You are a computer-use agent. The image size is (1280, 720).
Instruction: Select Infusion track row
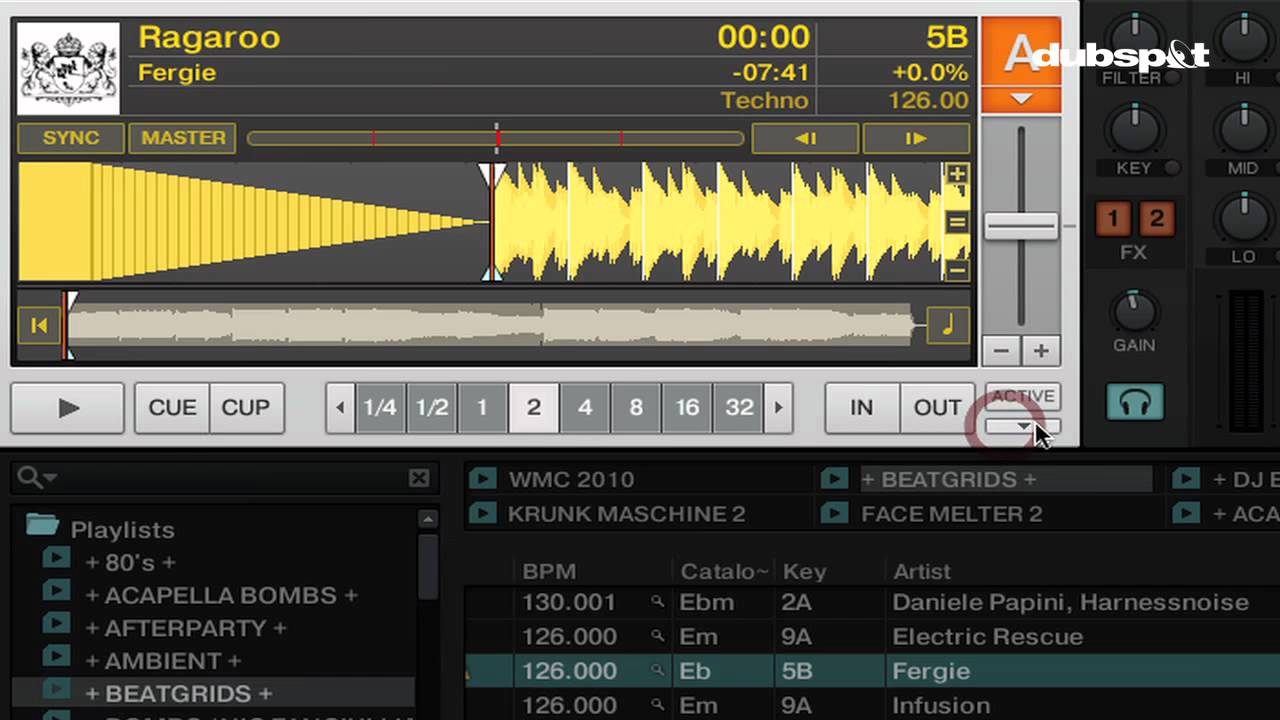pos(872,705)
